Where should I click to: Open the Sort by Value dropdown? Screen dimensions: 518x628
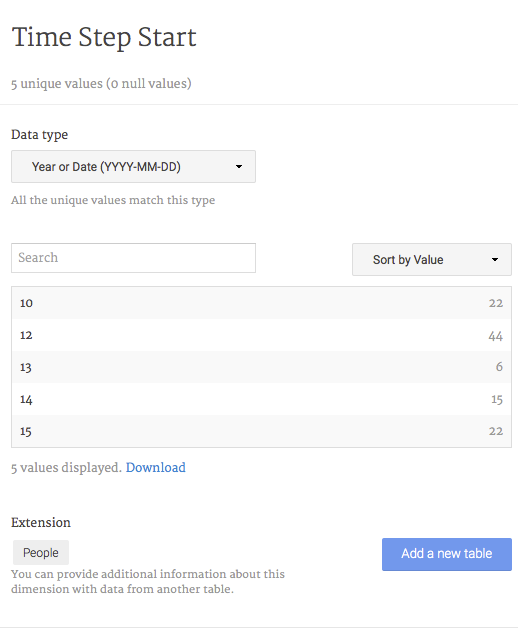coord(431,260)
